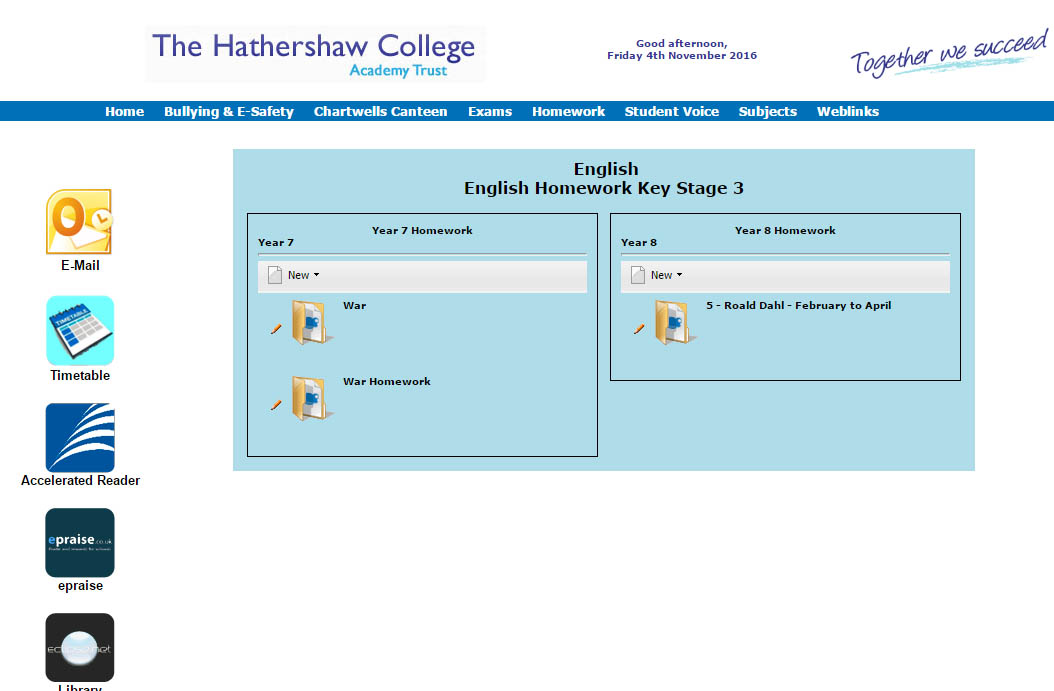Open the Timetable calendar icon
This screenshot has height=691, width=1054.
[80, 331]
